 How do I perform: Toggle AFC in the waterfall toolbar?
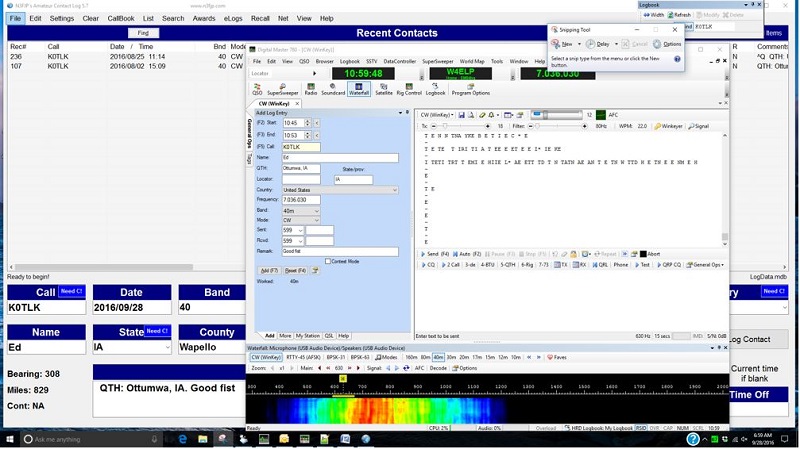tap(419, 368)
